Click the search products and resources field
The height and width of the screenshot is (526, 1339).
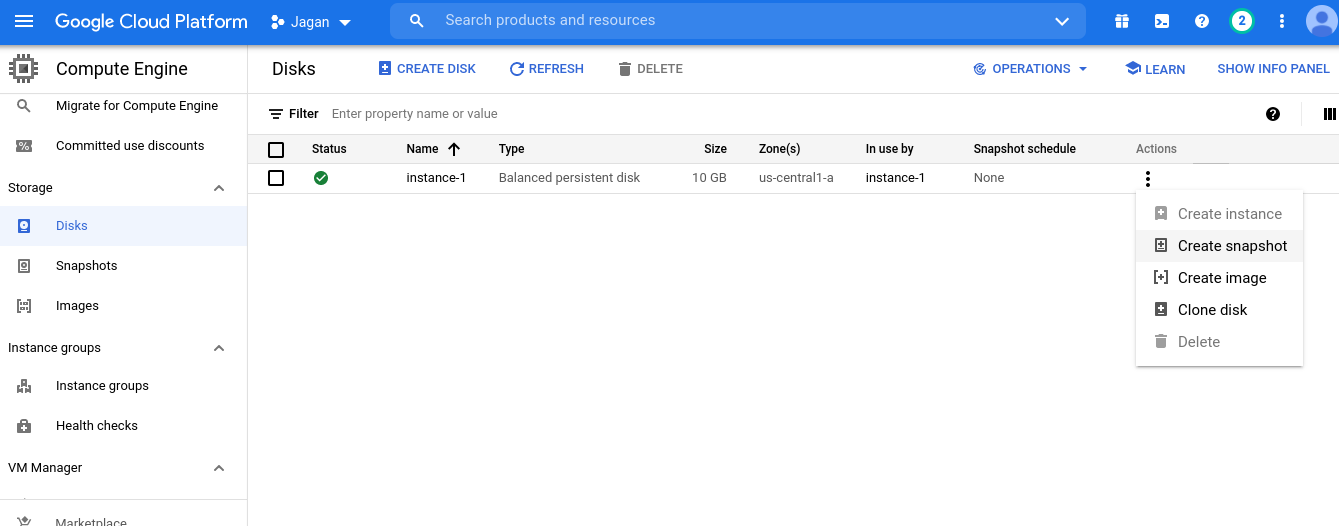(x=737, y=21)
